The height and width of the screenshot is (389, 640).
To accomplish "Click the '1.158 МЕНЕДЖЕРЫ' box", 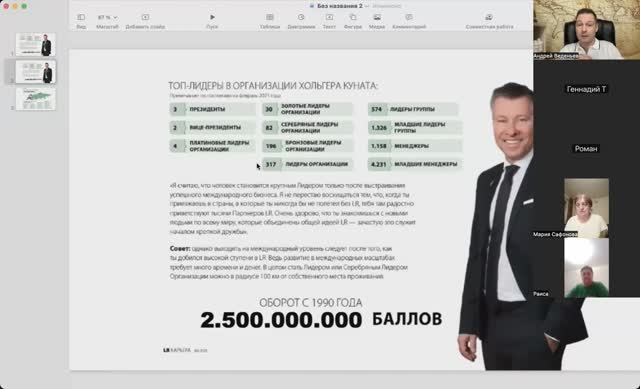I will pyautogui.click(x=415, y=146).
